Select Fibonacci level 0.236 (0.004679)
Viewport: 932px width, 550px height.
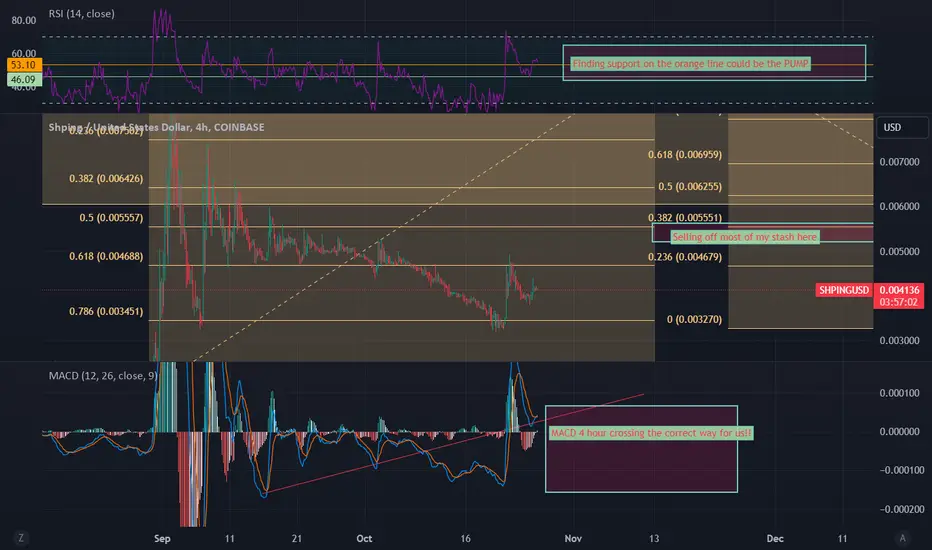[685, 257]
